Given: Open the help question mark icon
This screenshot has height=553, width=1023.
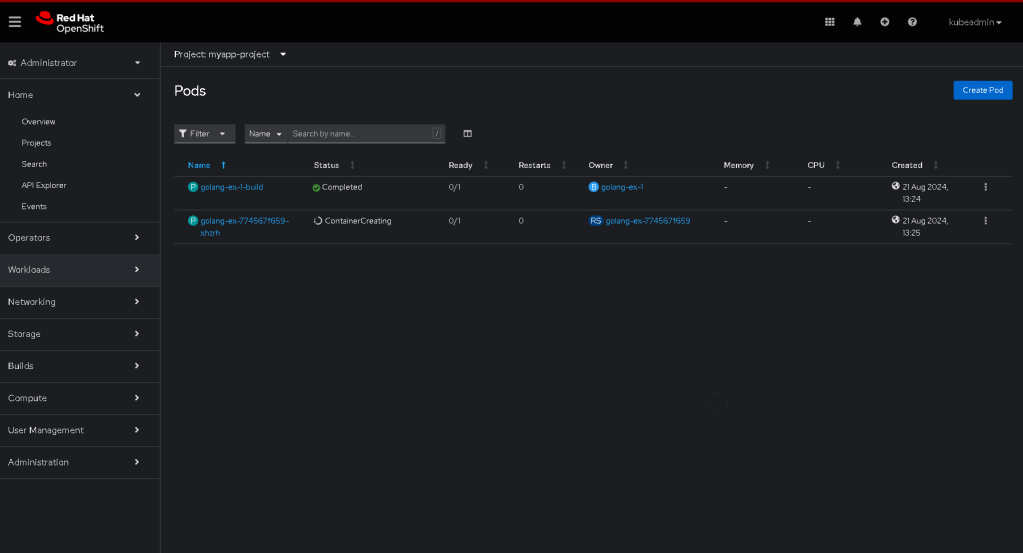Looking at the screenshot, I should coord(912,22).
